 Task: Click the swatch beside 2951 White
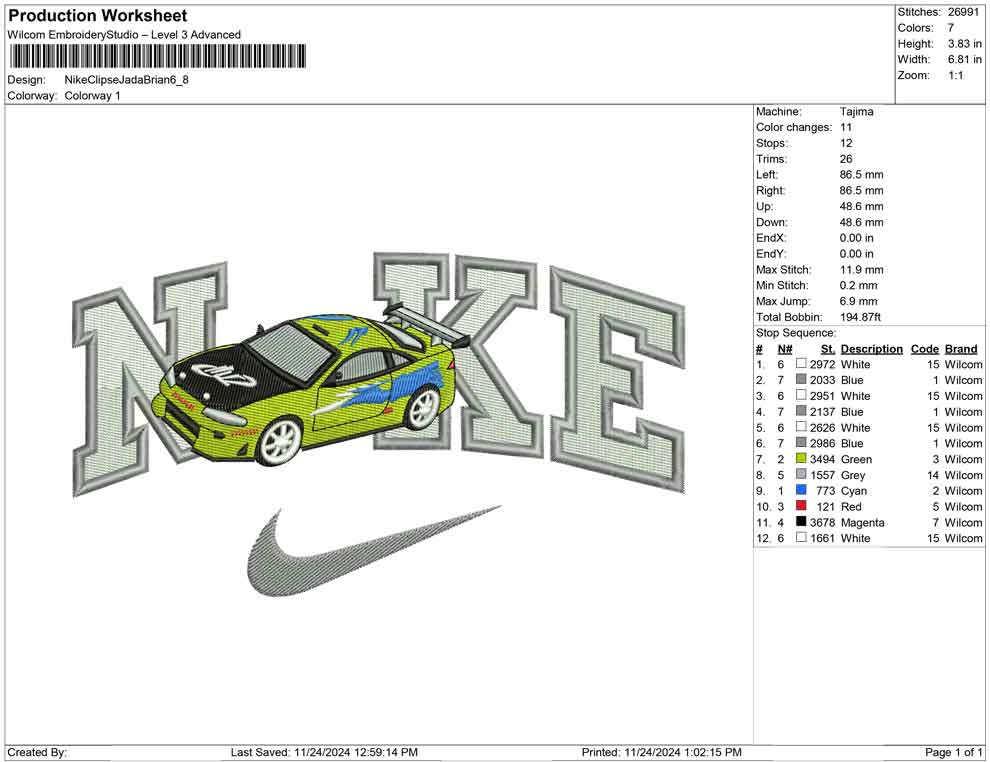point(801,395)
